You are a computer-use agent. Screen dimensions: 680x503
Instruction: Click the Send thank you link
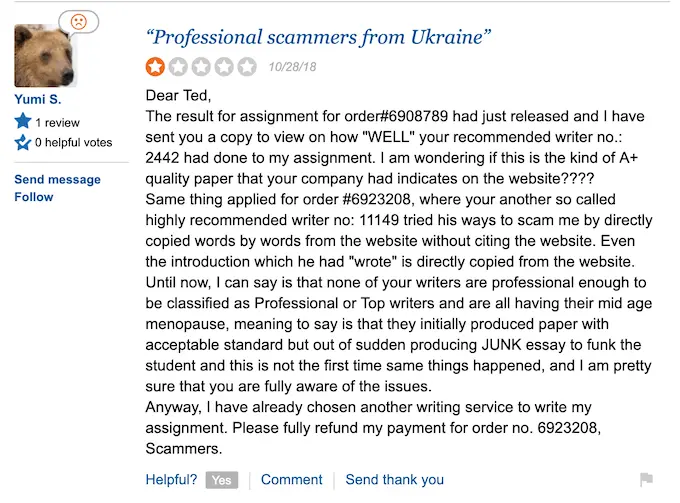(394, 480)
